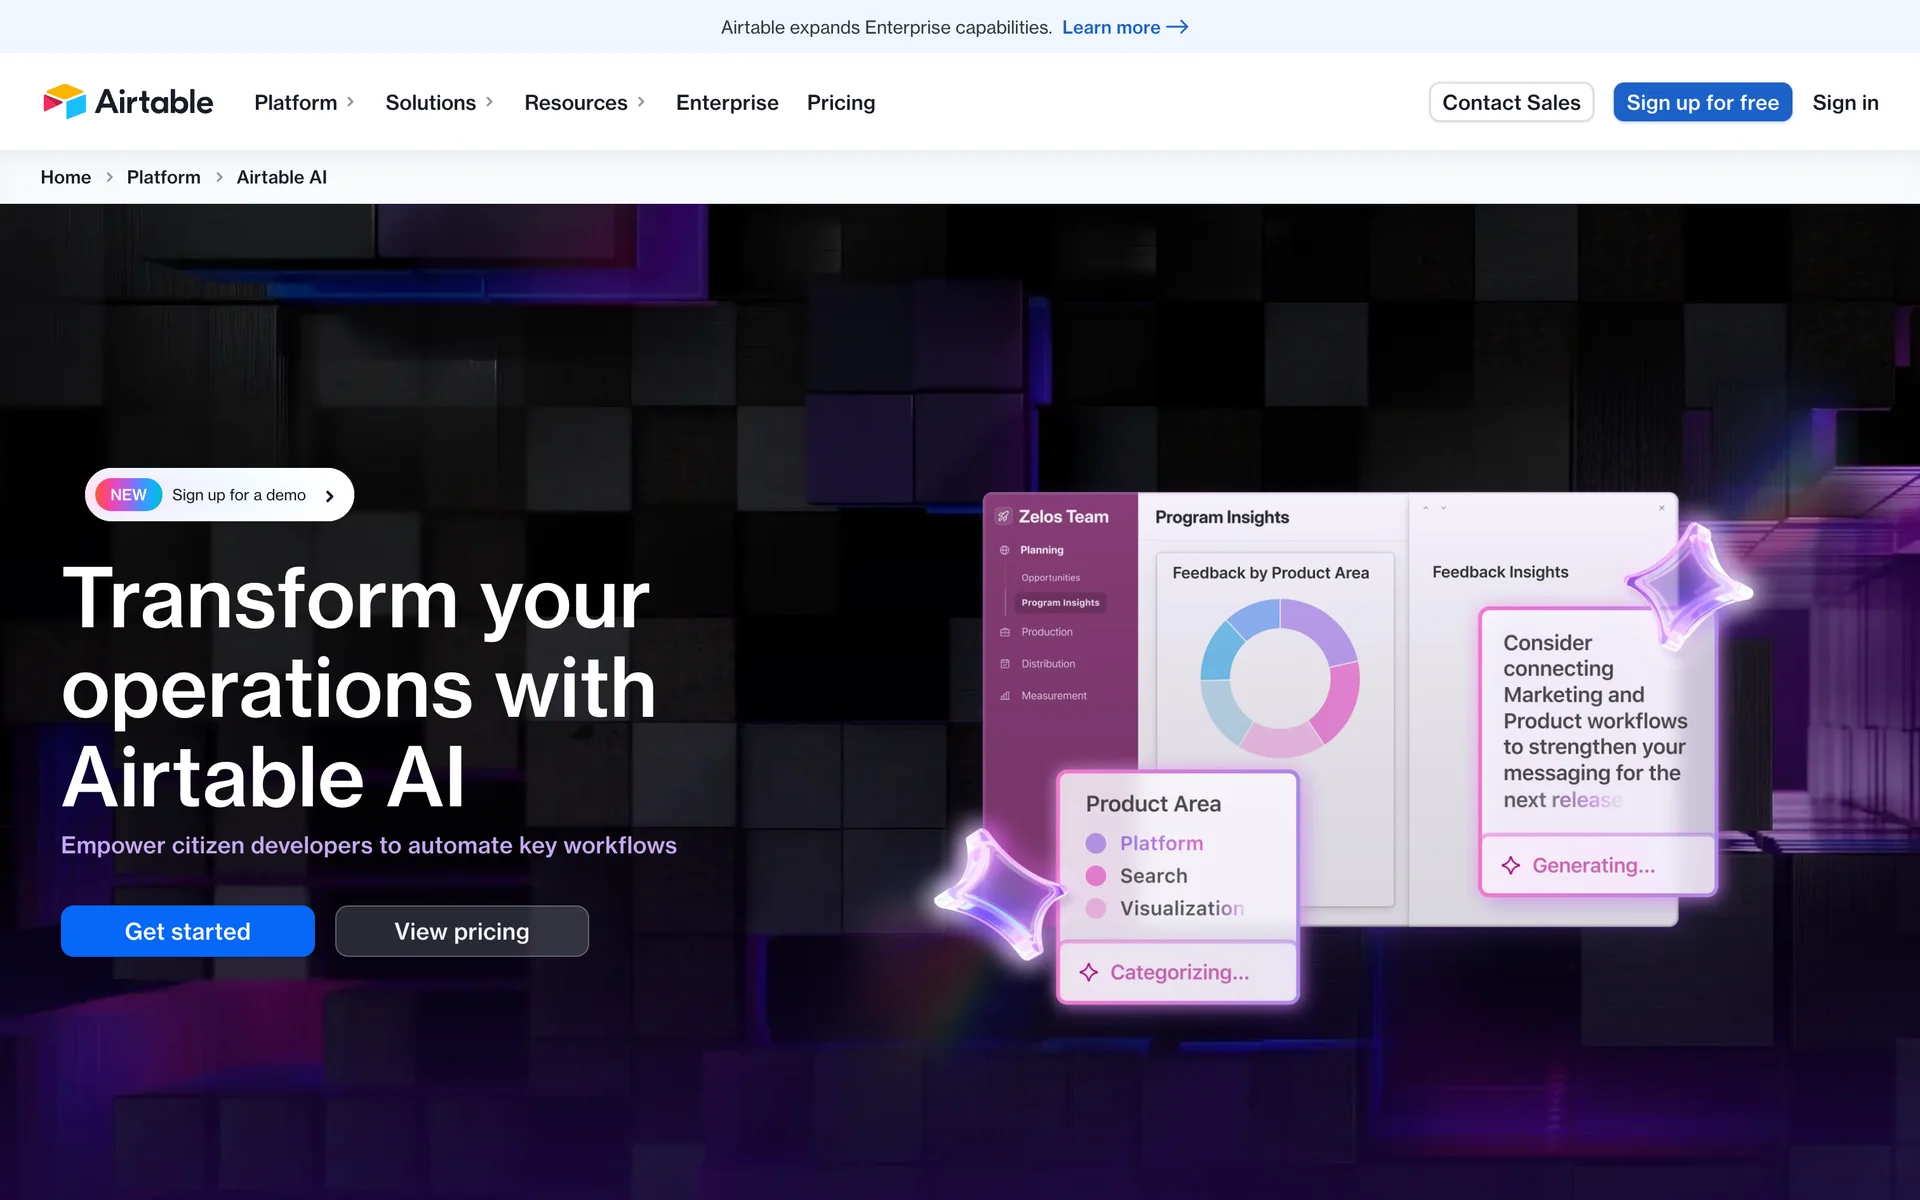The image size is (1920, 1200).
Task: Select the purple Platform color dot
Action: [x=1096, y=843]
